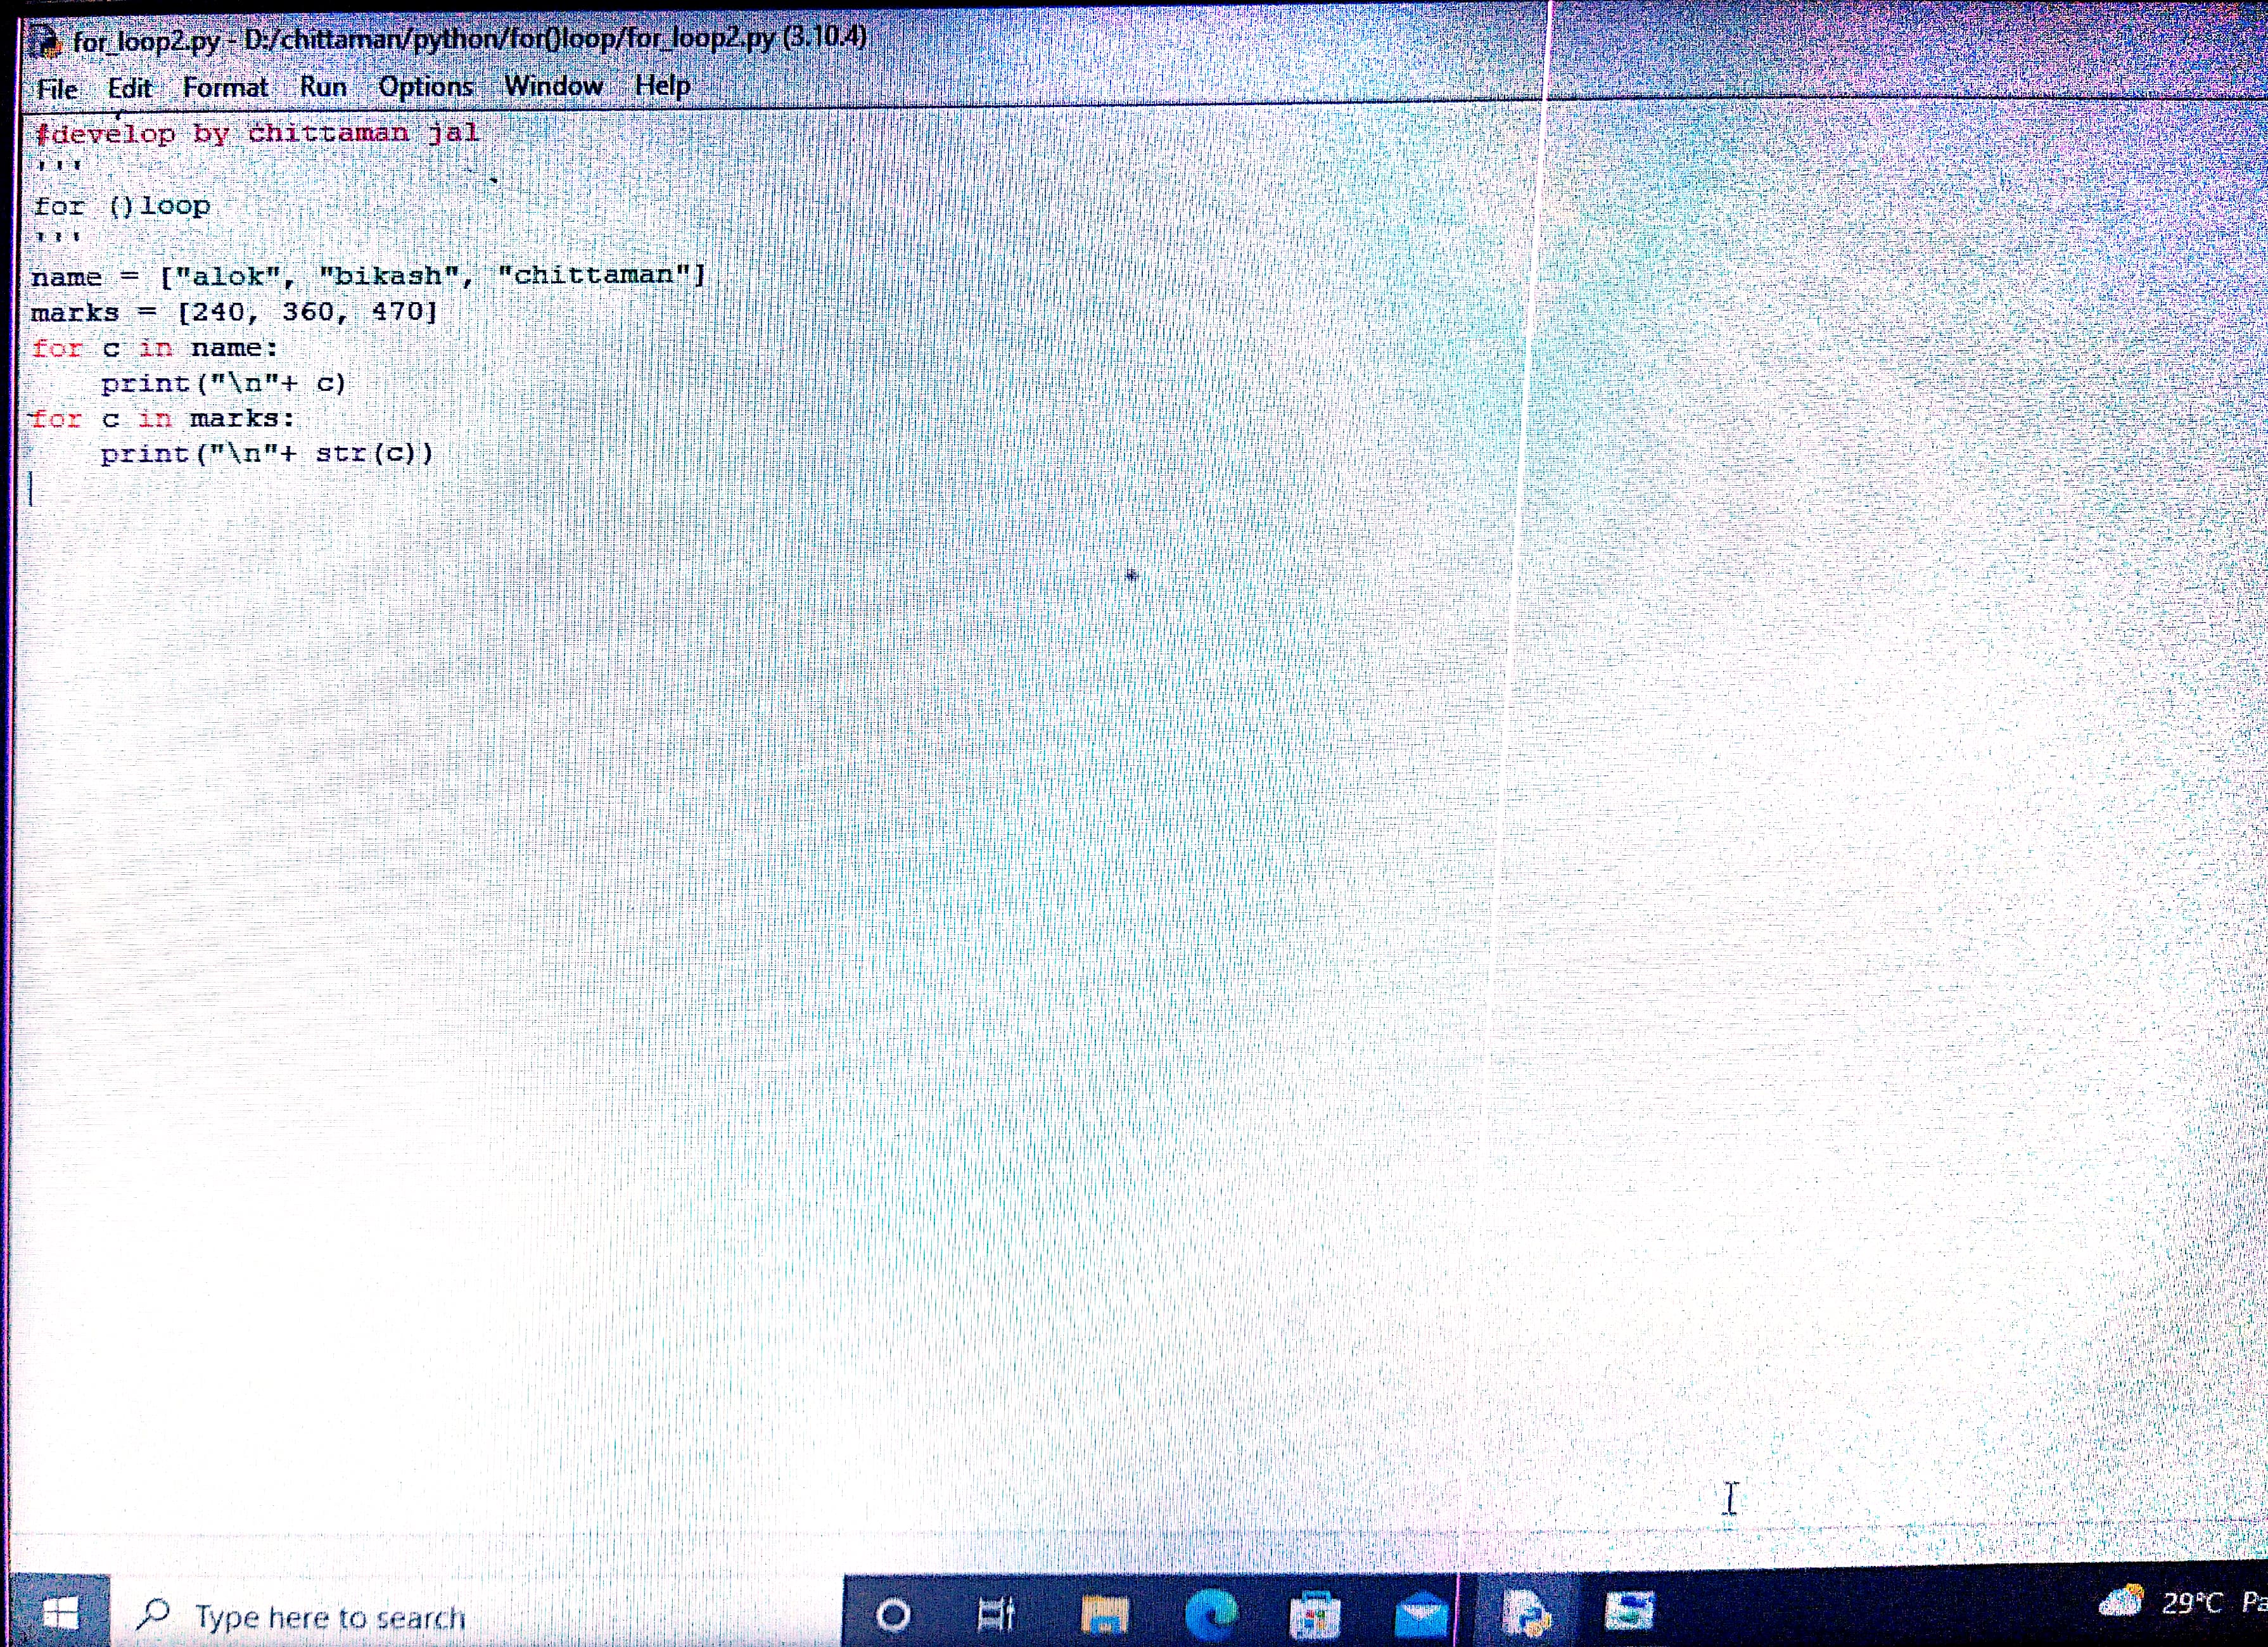
Task: Open the Run menu
Action: 323,87
